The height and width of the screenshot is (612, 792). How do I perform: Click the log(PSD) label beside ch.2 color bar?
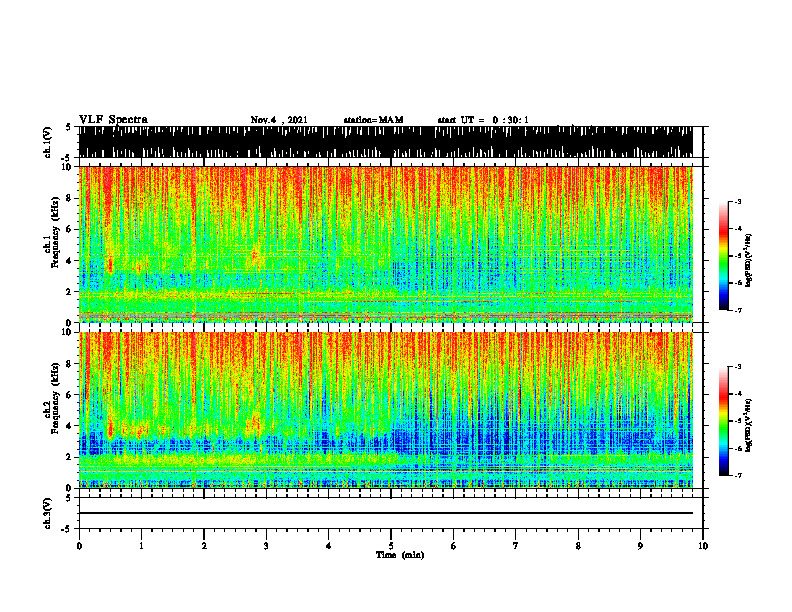pos(749,426)
